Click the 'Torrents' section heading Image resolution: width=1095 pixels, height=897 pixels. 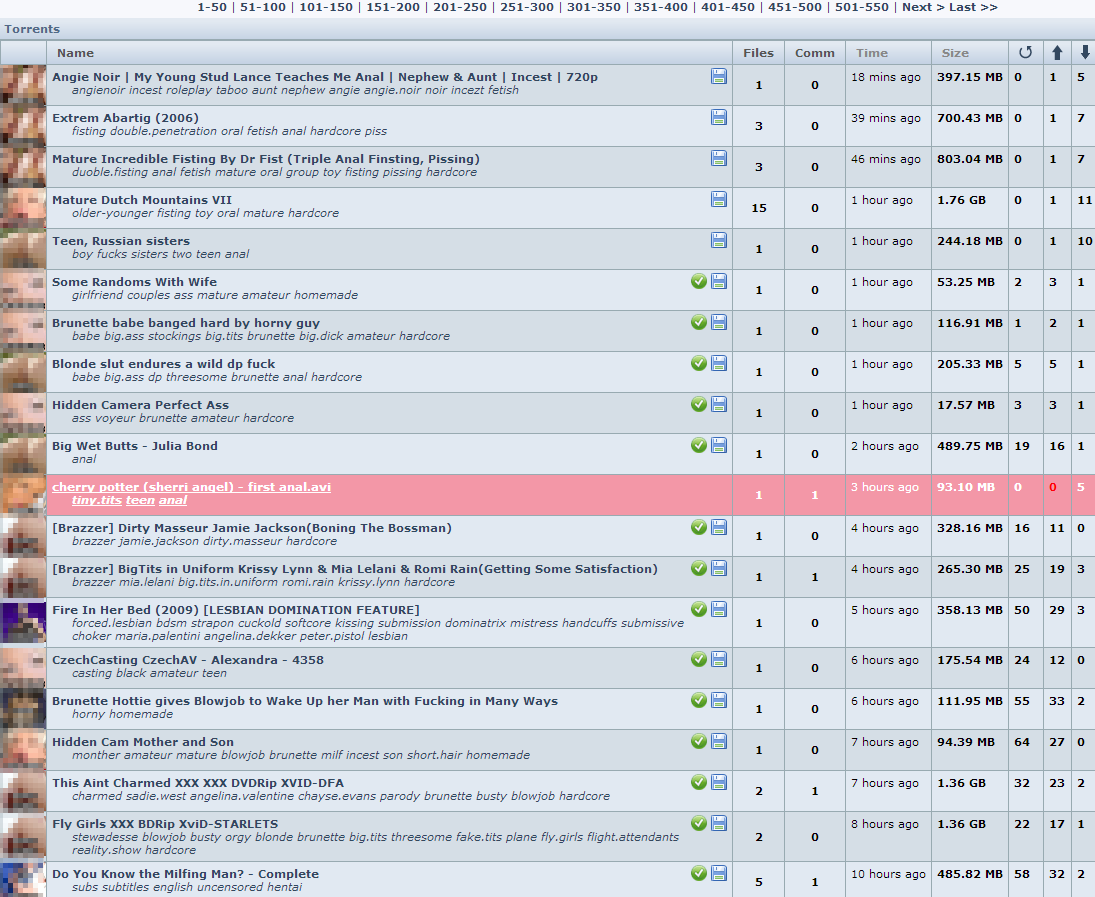(32, 29)
